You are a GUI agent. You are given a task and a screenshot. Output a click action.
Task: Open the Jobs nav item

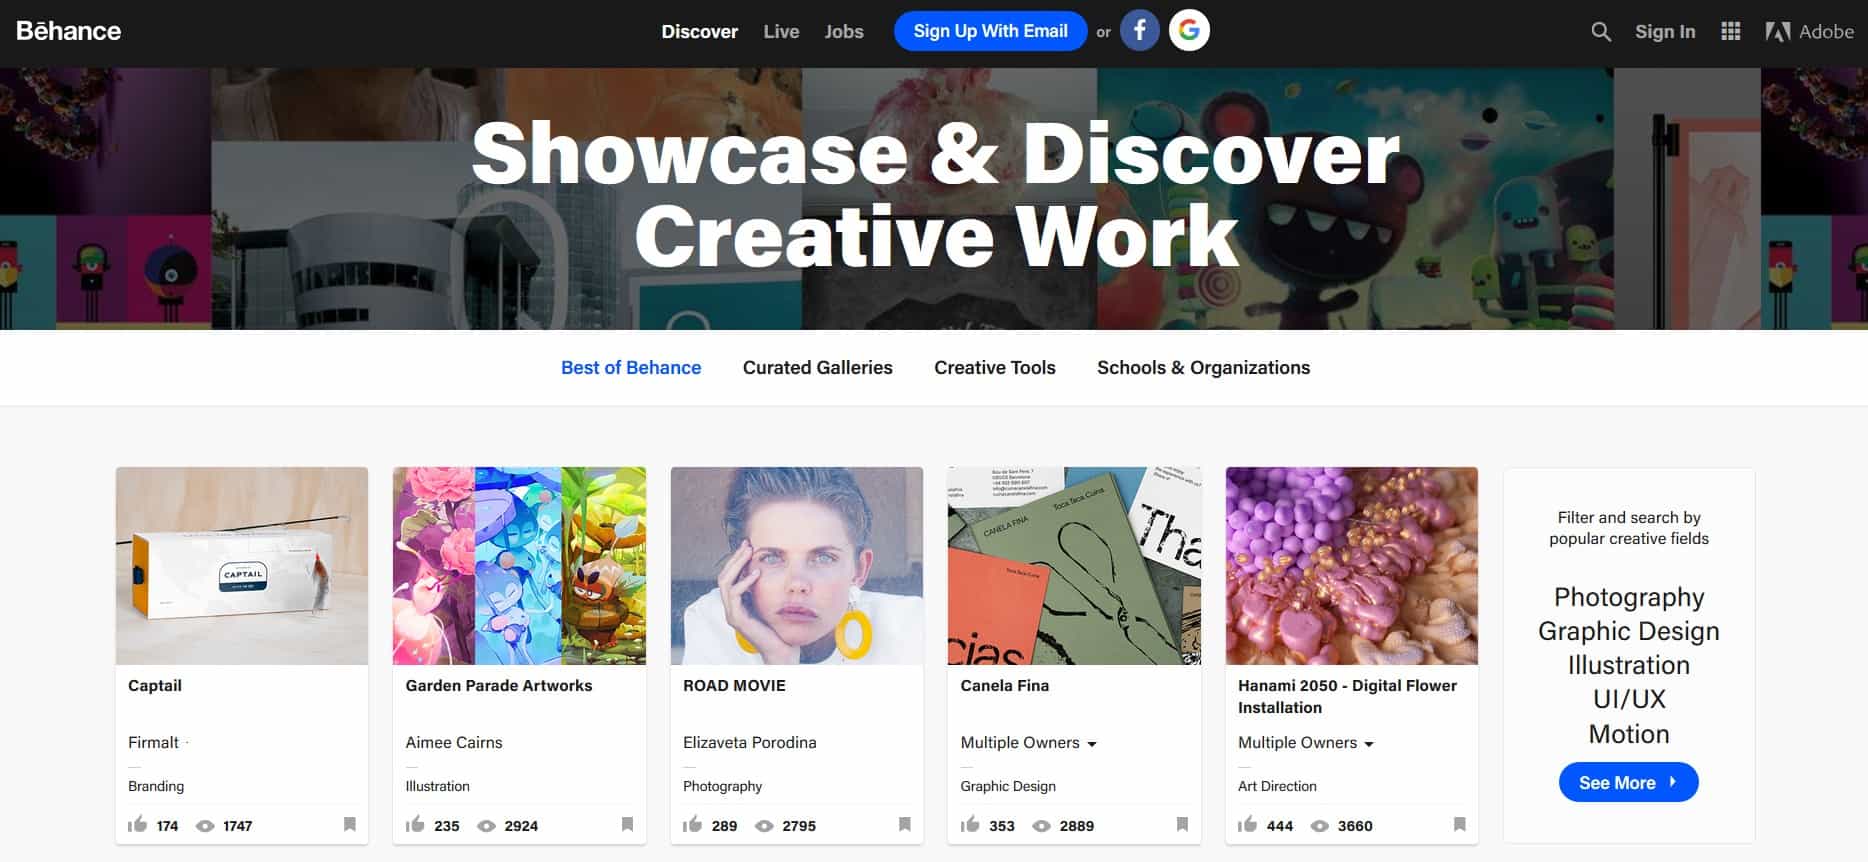click(844, 32)
